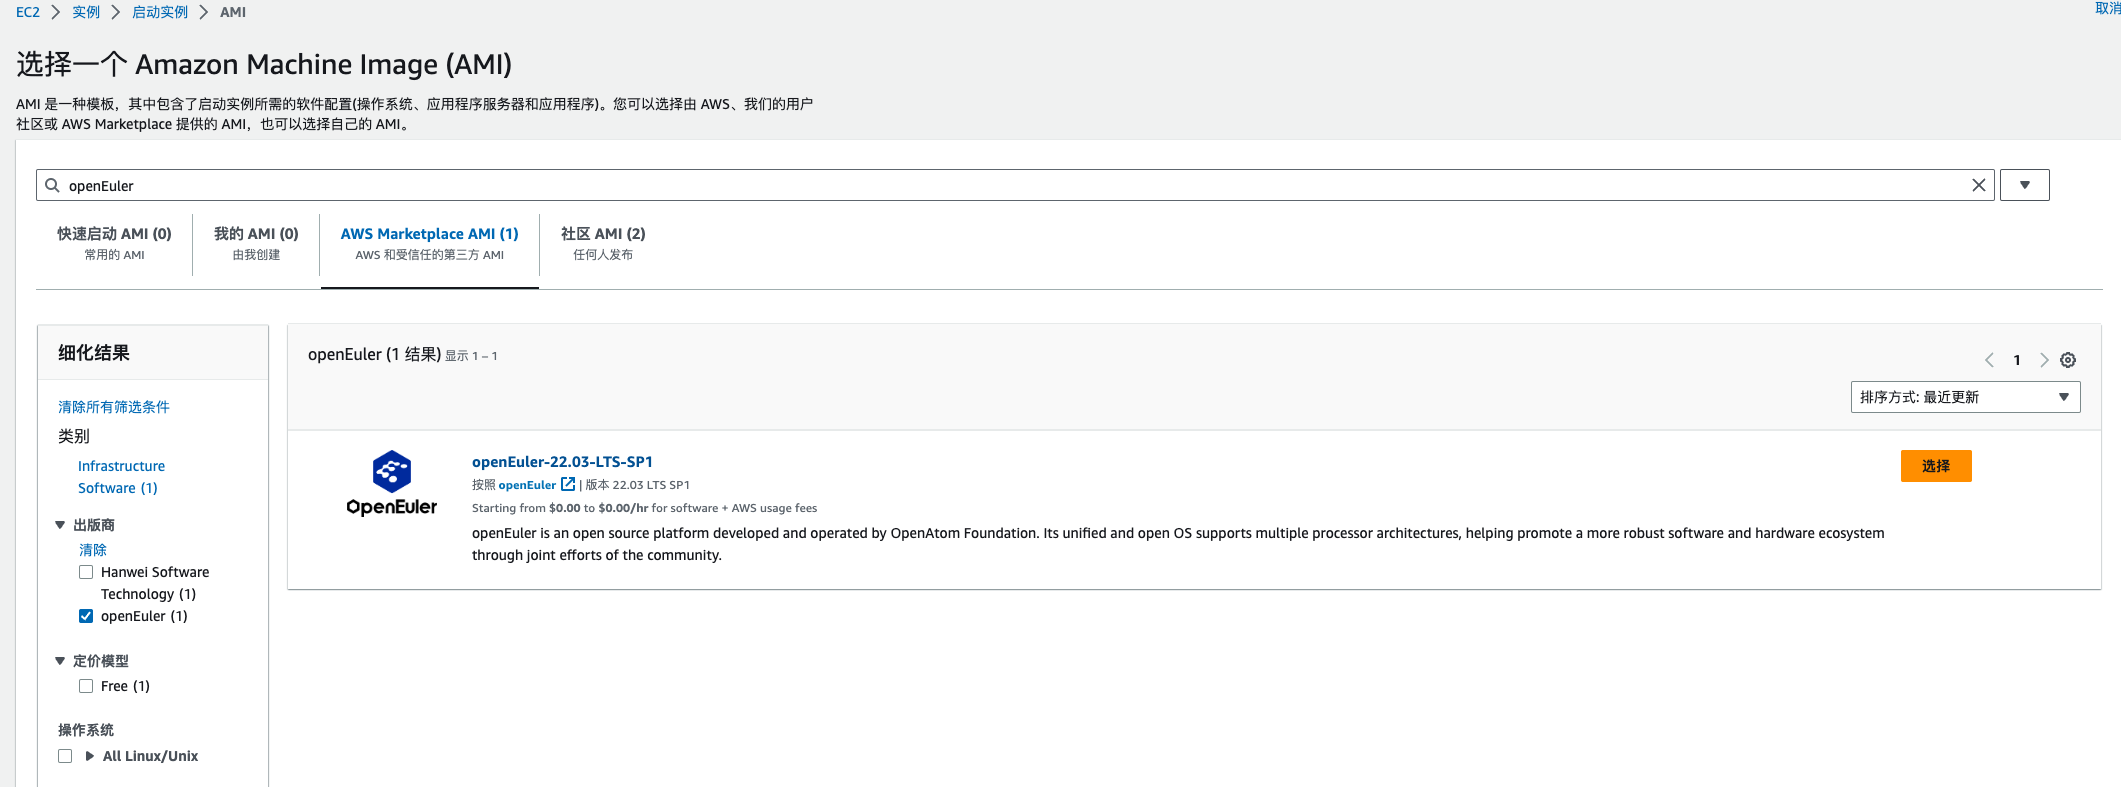Switch to the 社区 AMI tab
2121x787 pixels.
tap(602, 243)
